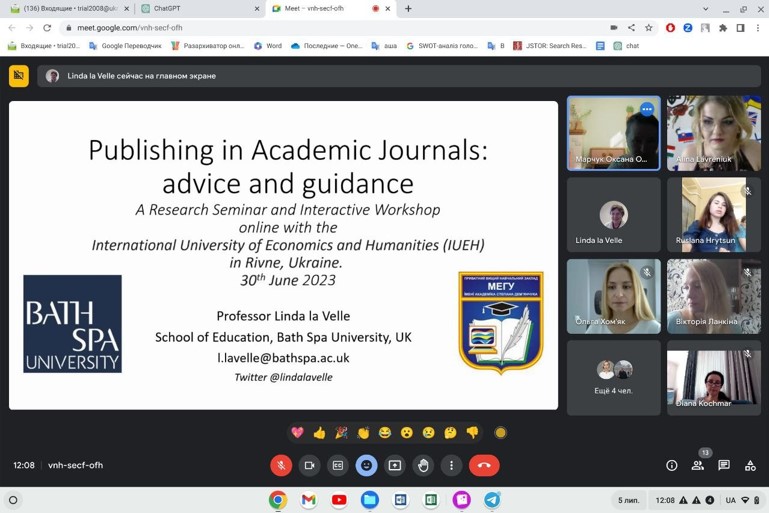Send the party popper reaction
The height and width of the screenshot is (513, 769).
341,433
